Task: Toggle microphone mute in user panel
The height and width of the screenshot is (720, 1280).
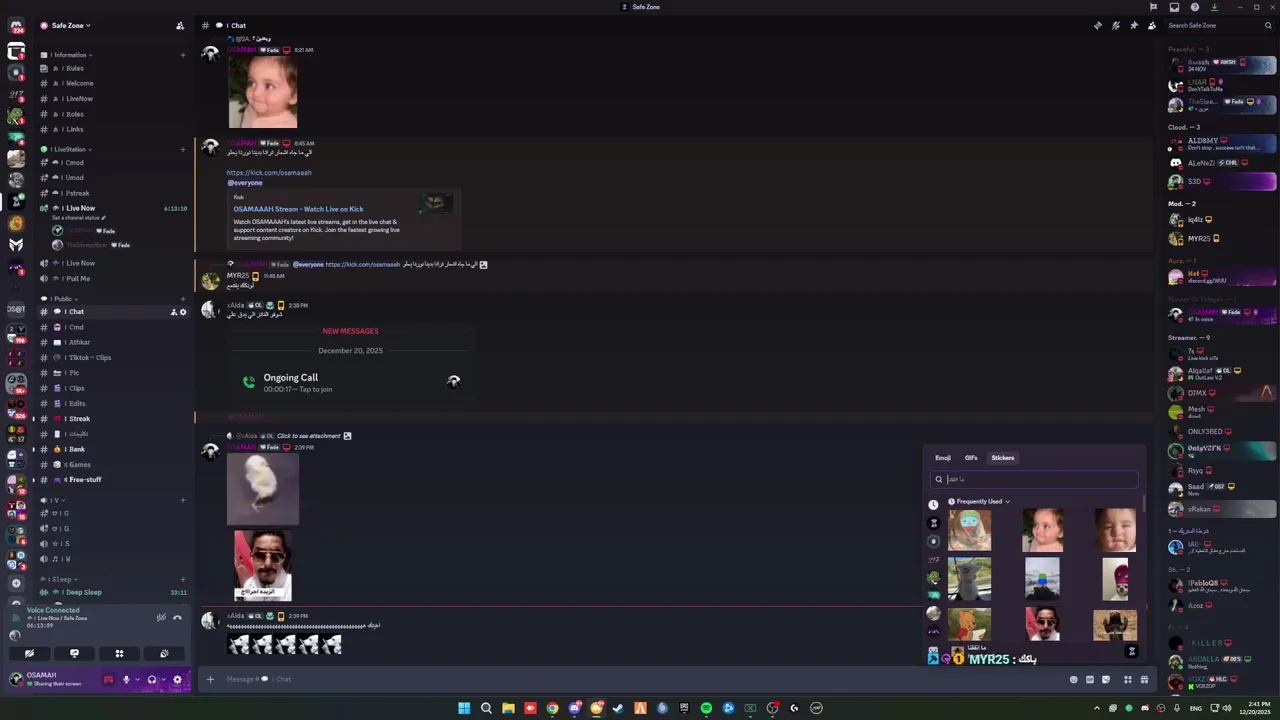Action: pos(126,680)
